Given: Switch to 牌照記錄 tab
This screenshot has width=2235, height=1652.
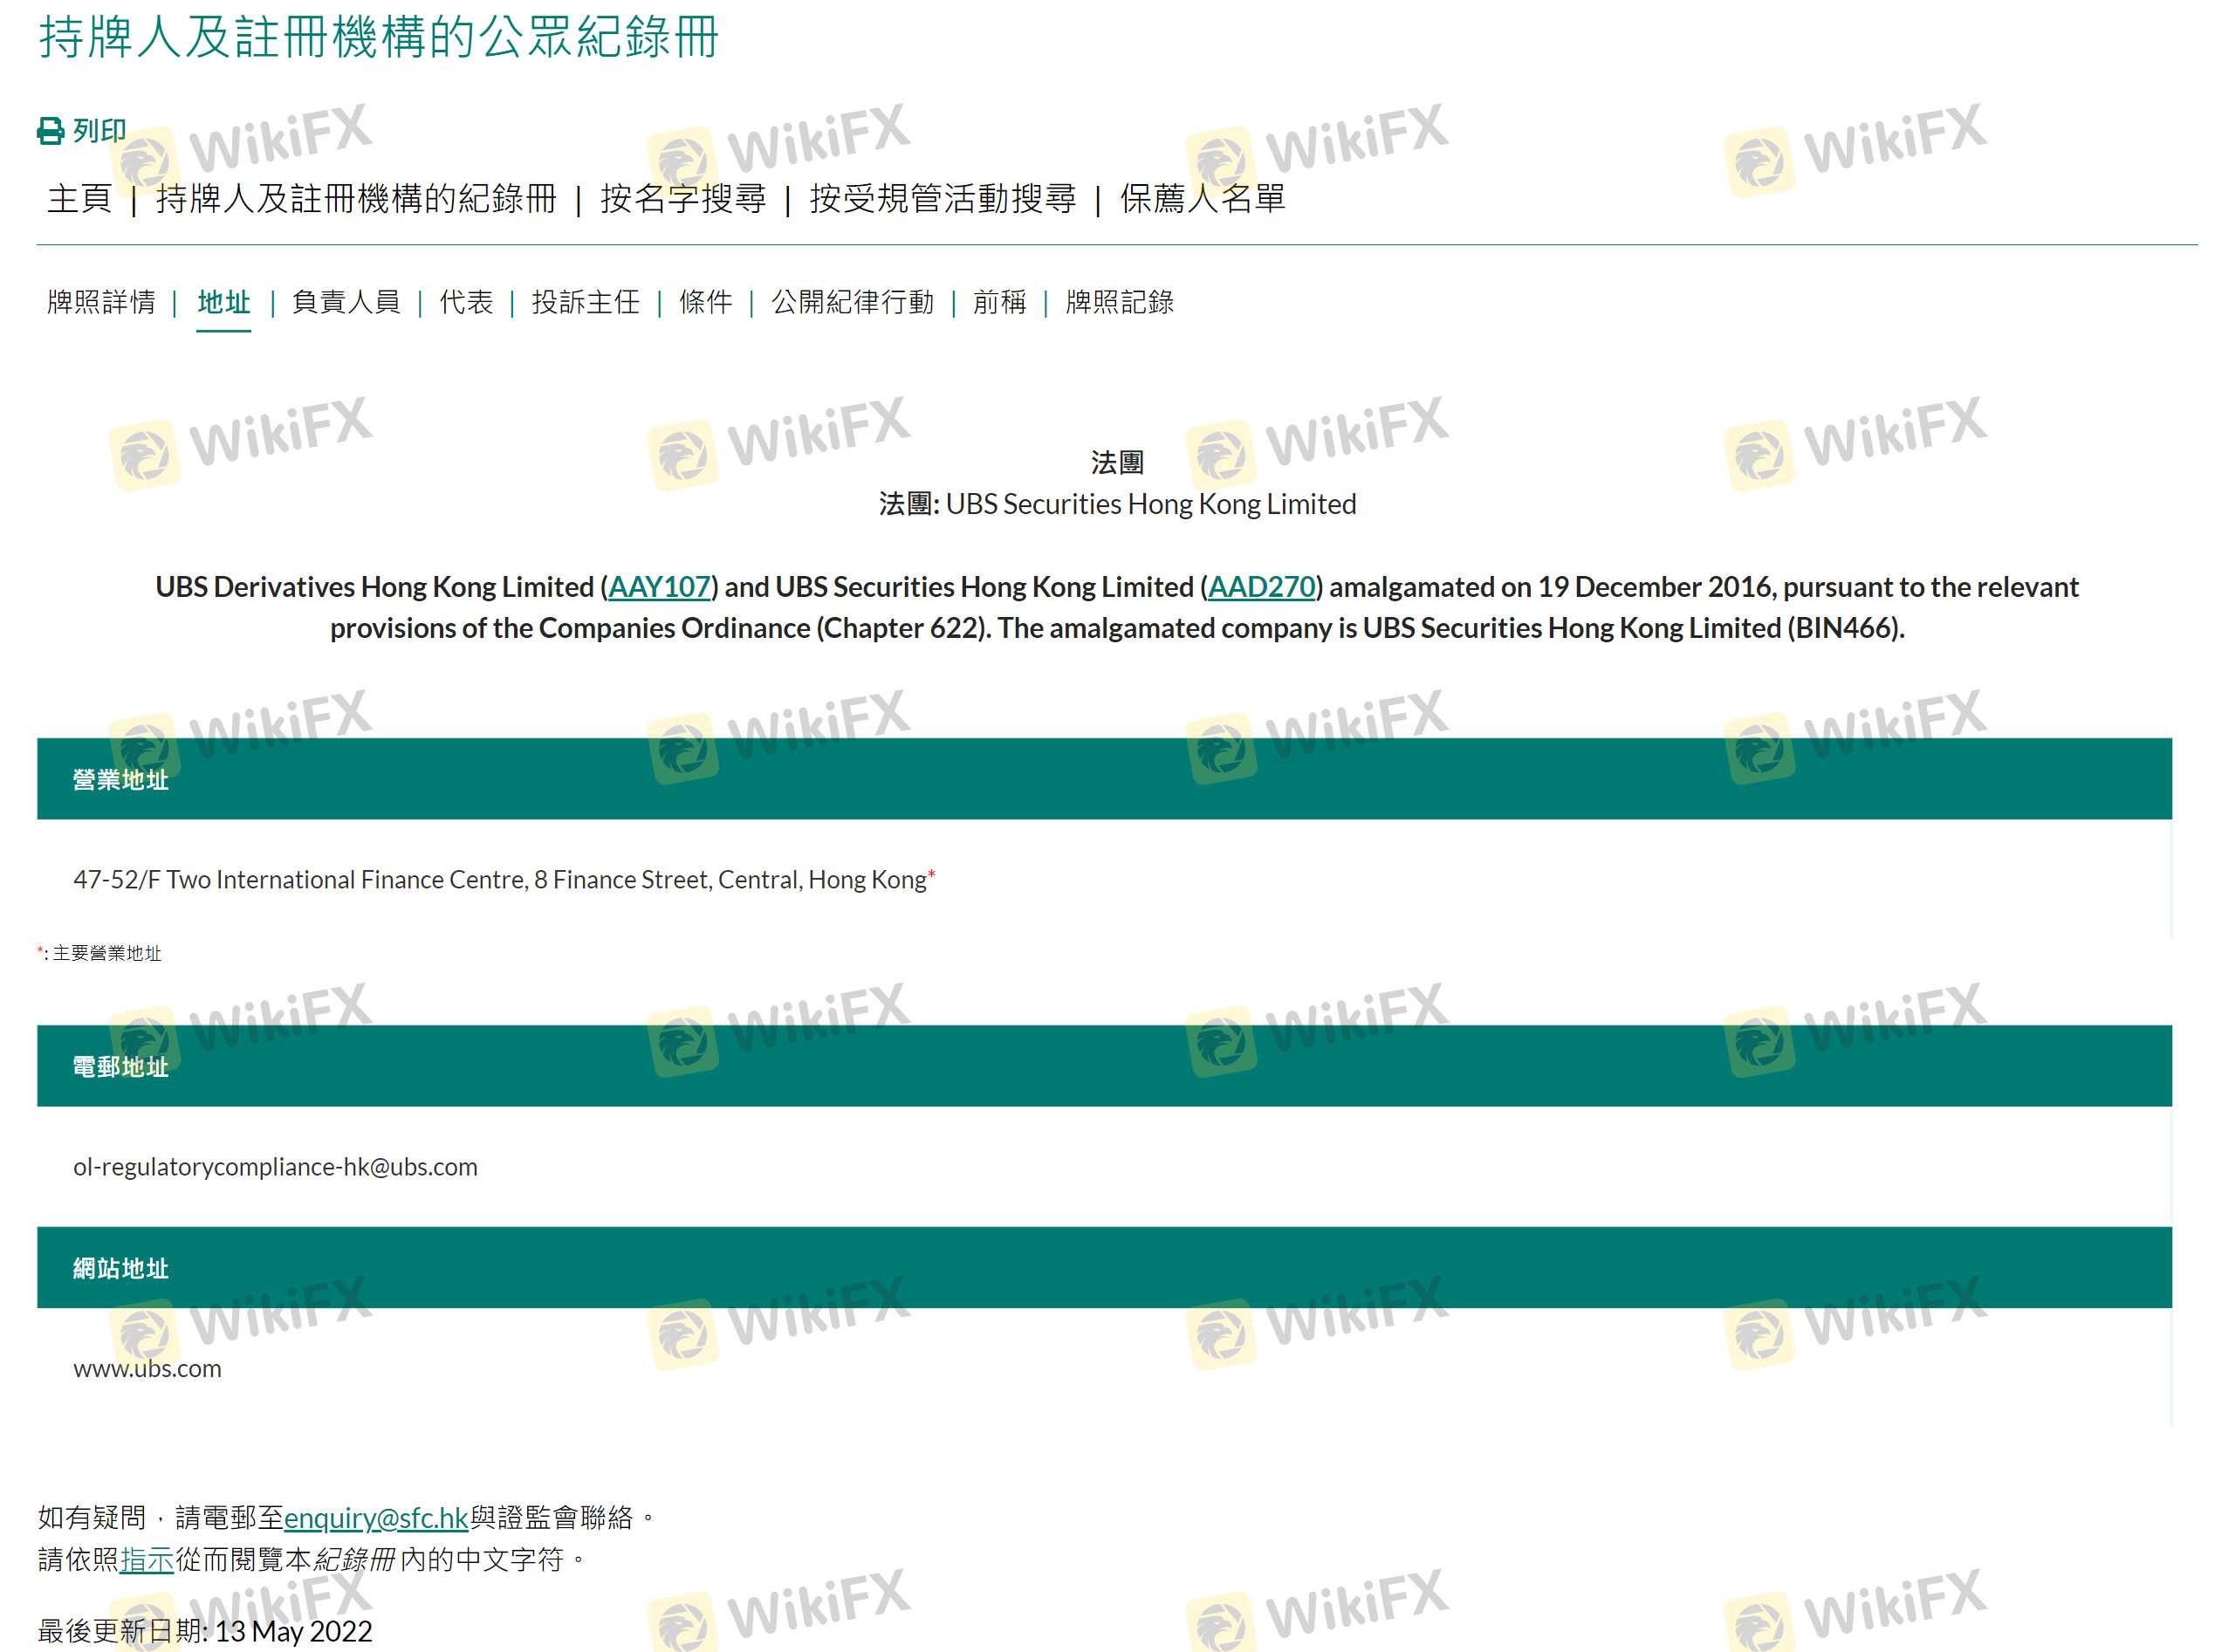Looking at the screenshot, I should [x=1119, y=301].
